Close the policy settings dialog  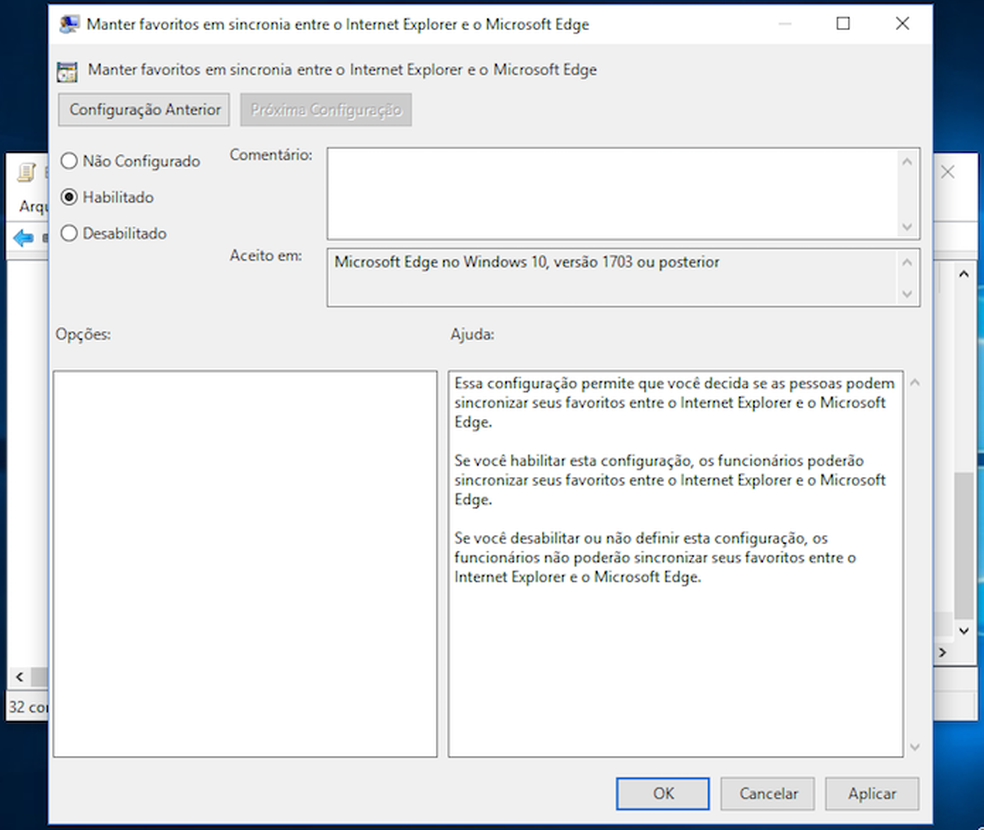tap(902, 24)
